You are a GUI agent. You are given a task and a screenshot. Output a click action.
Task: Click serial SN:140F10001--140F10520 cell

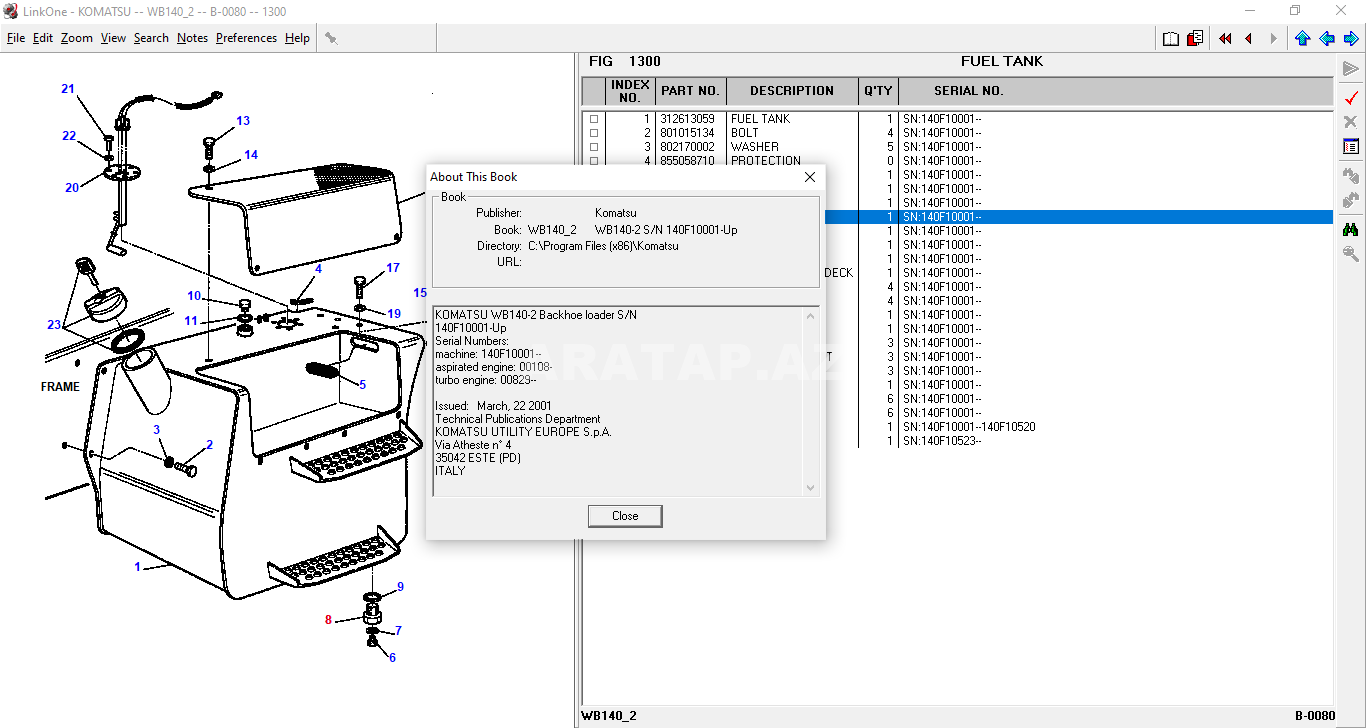coord(969,427)
